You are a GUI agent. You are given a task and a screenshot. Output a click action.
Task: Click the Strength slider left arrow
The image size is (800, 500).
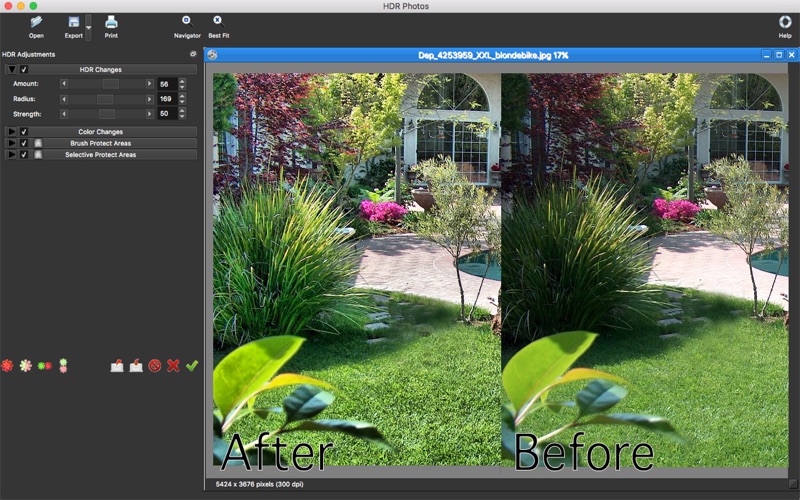coord(64,114)
